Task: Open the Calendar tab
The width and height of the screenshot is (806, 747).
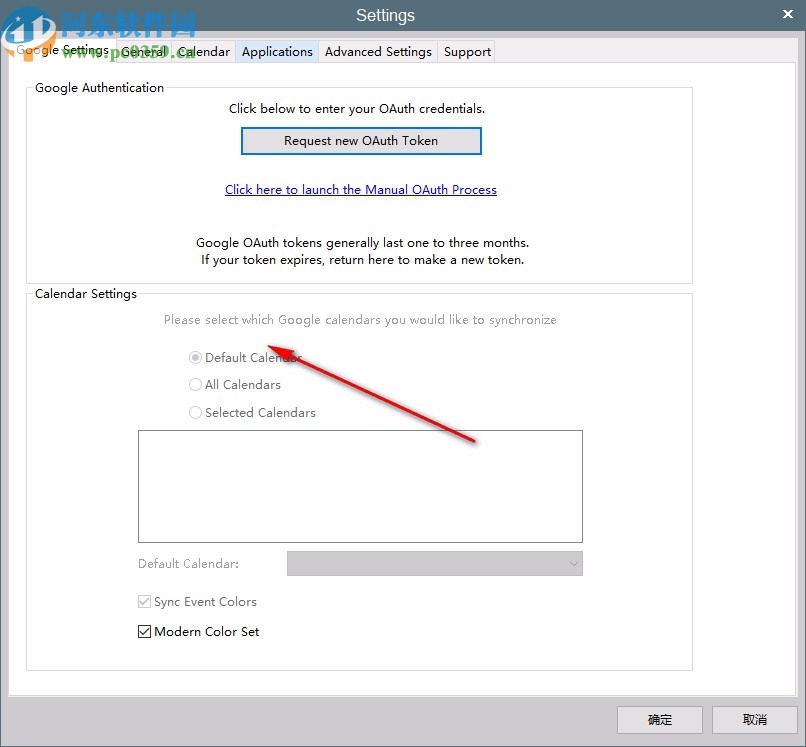Action: point(204,51)
